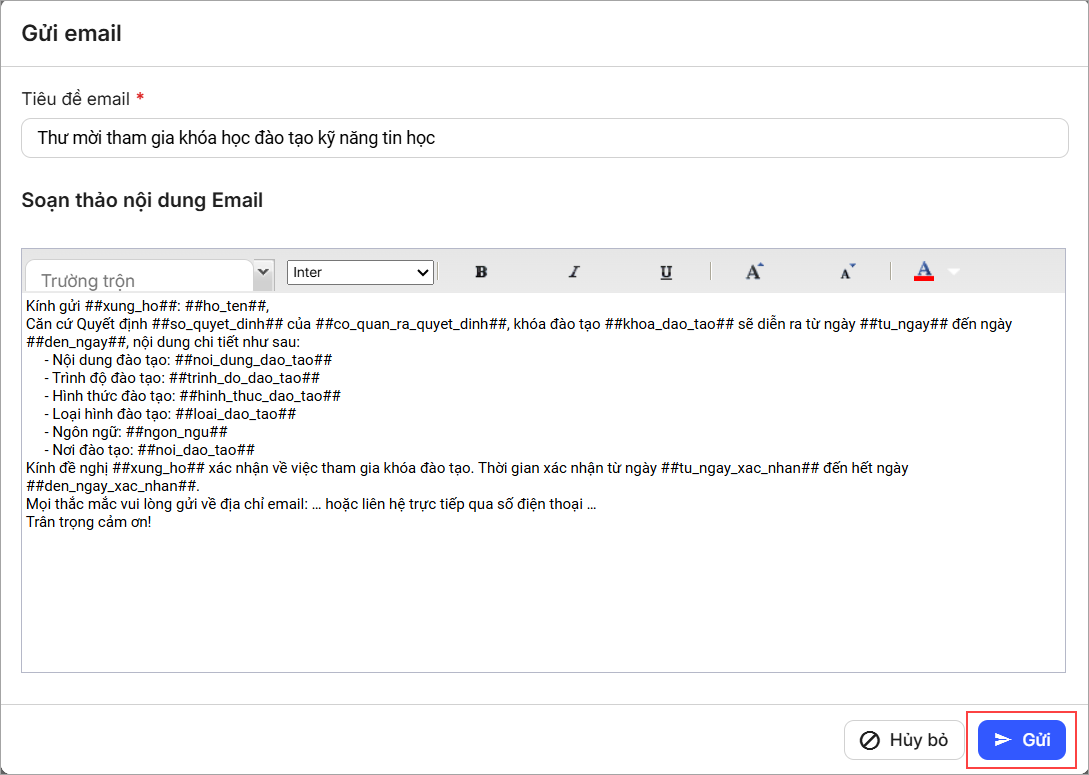
Task: Click the 'Kính gửi ##xung_ho##' greeting line
Action: coord(147,306)
